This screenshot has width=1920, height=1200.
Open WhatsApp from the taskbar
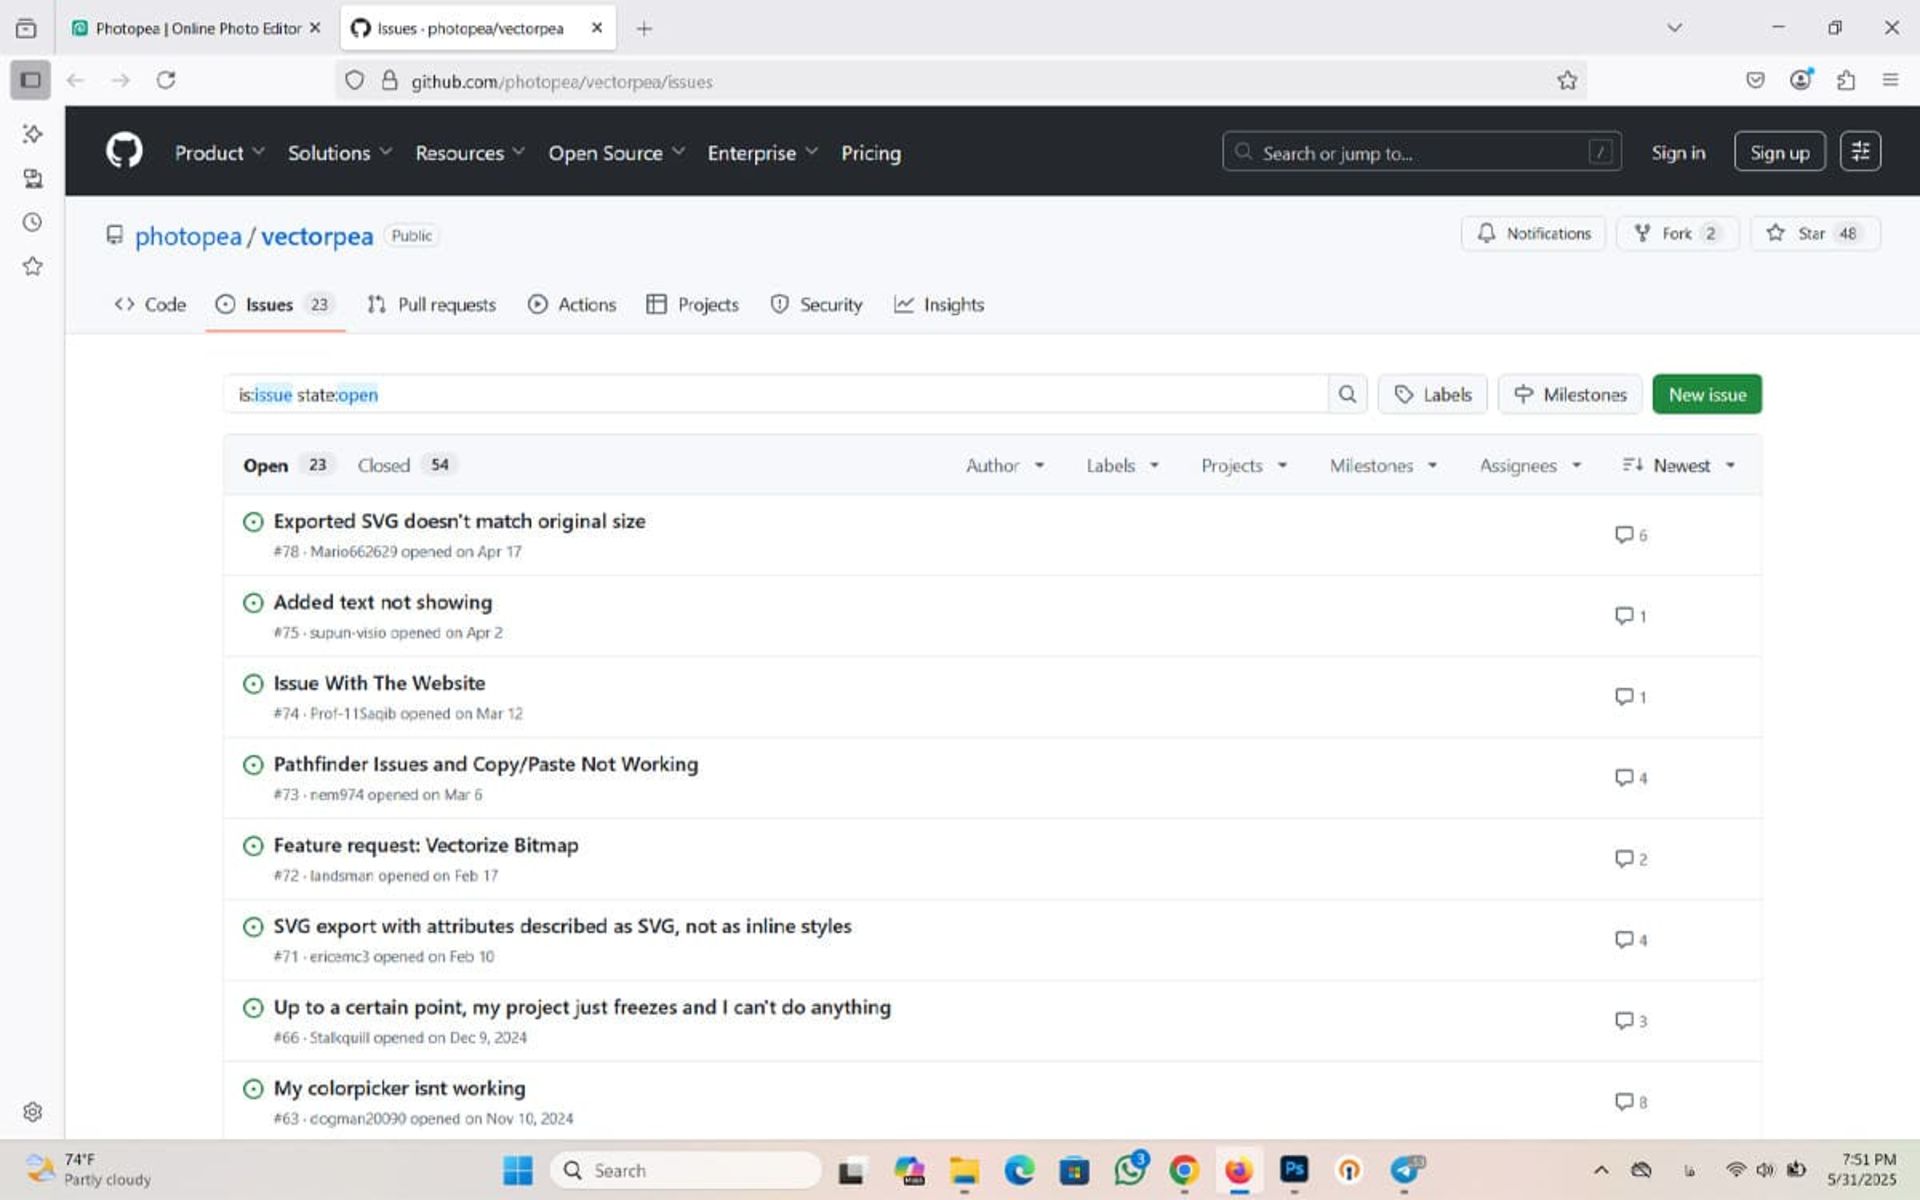tap(1130, 1169)
